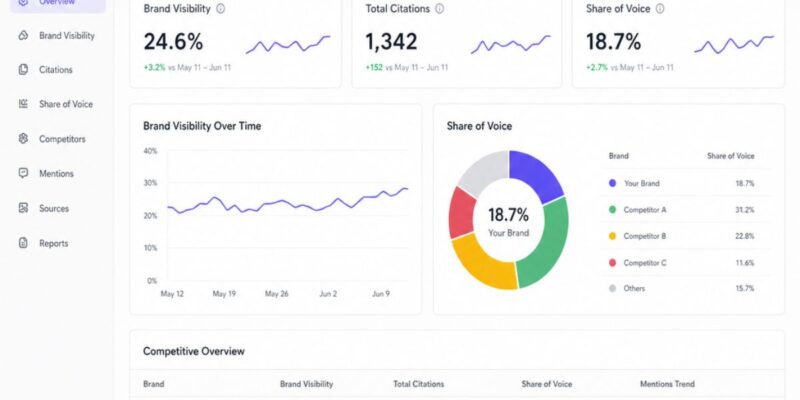Open the Brand Visibility menu item
The image size is (800, 400).
67,36
